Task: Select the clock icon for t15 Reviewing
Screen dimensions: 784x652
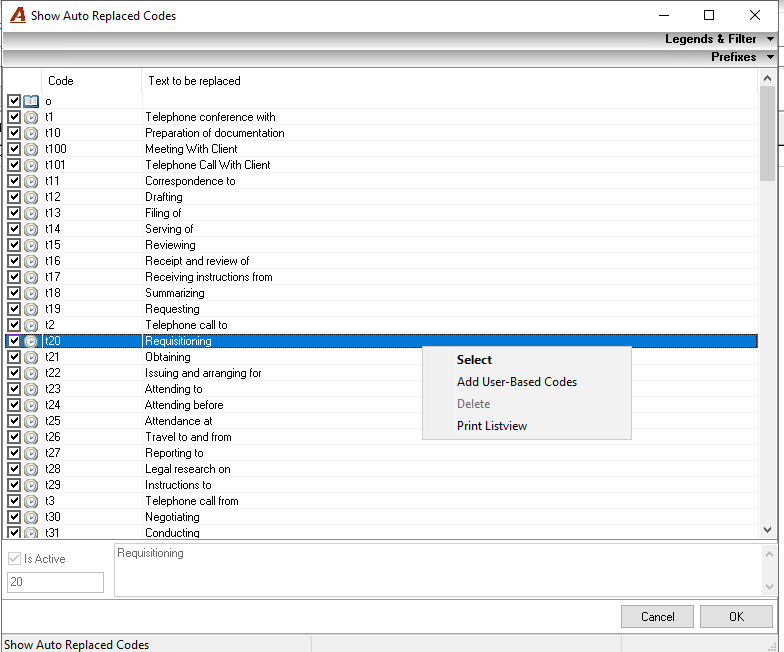Action: click(x=31, y=246)
